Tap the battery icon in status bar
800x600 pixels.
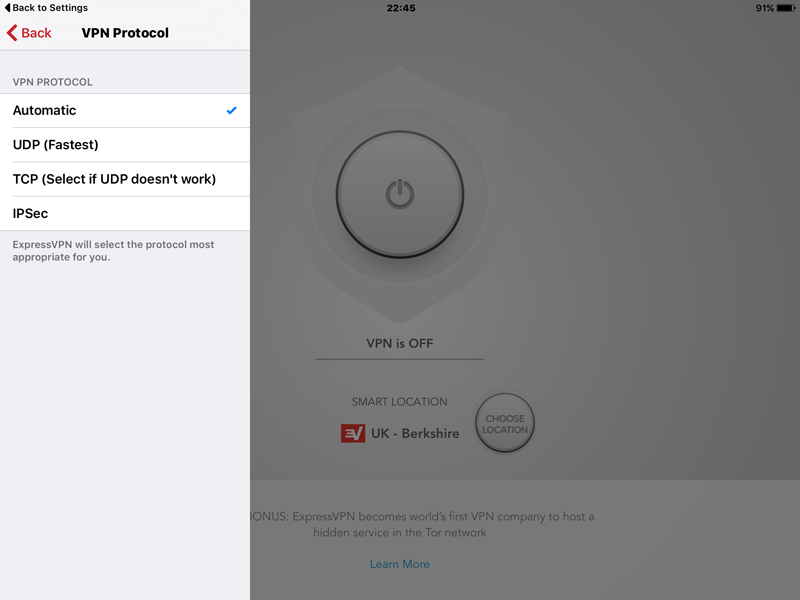click(786, 8)
